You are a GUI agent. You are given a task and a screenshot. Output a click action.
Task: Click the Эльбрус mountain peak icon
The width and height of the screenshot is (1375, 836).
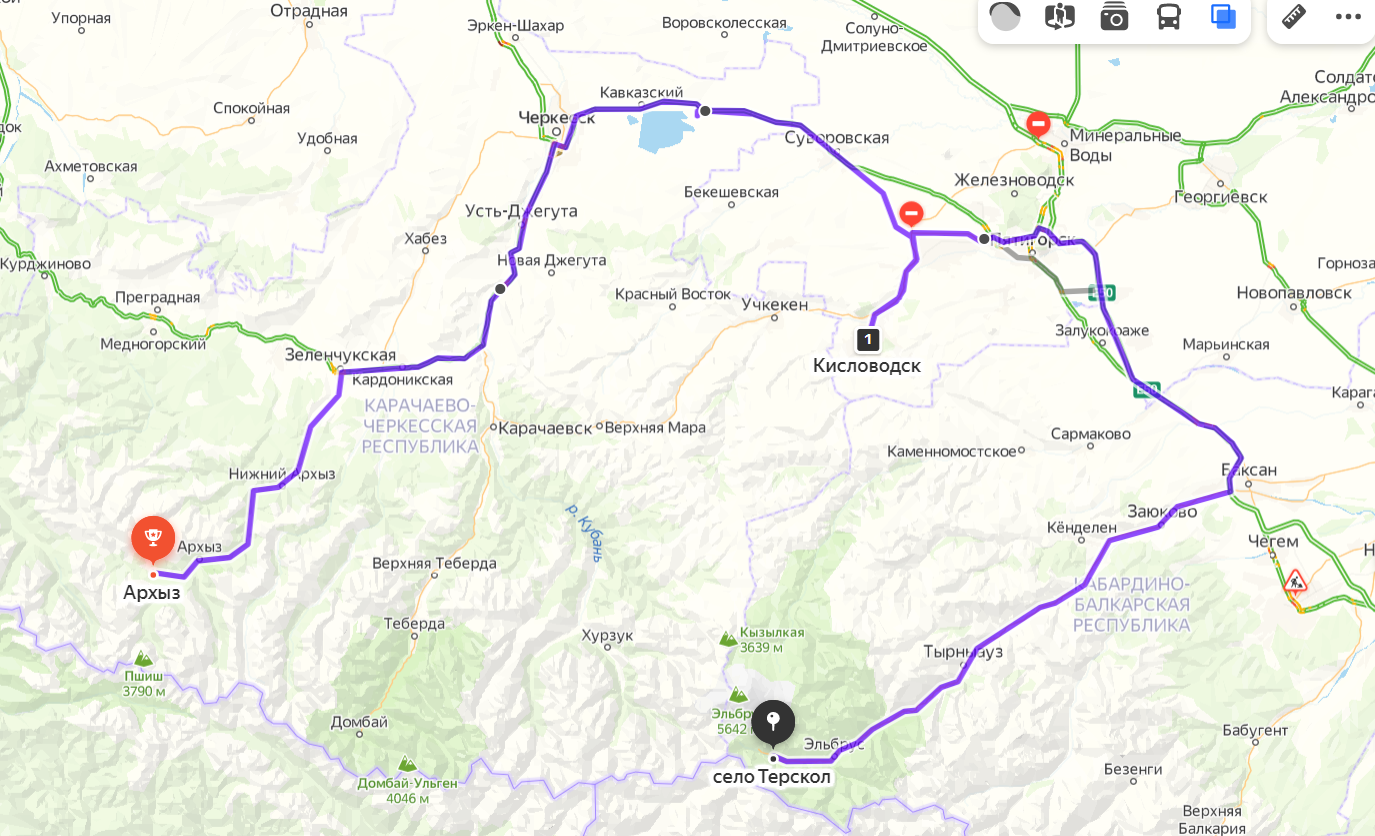(x=738, y=694)
